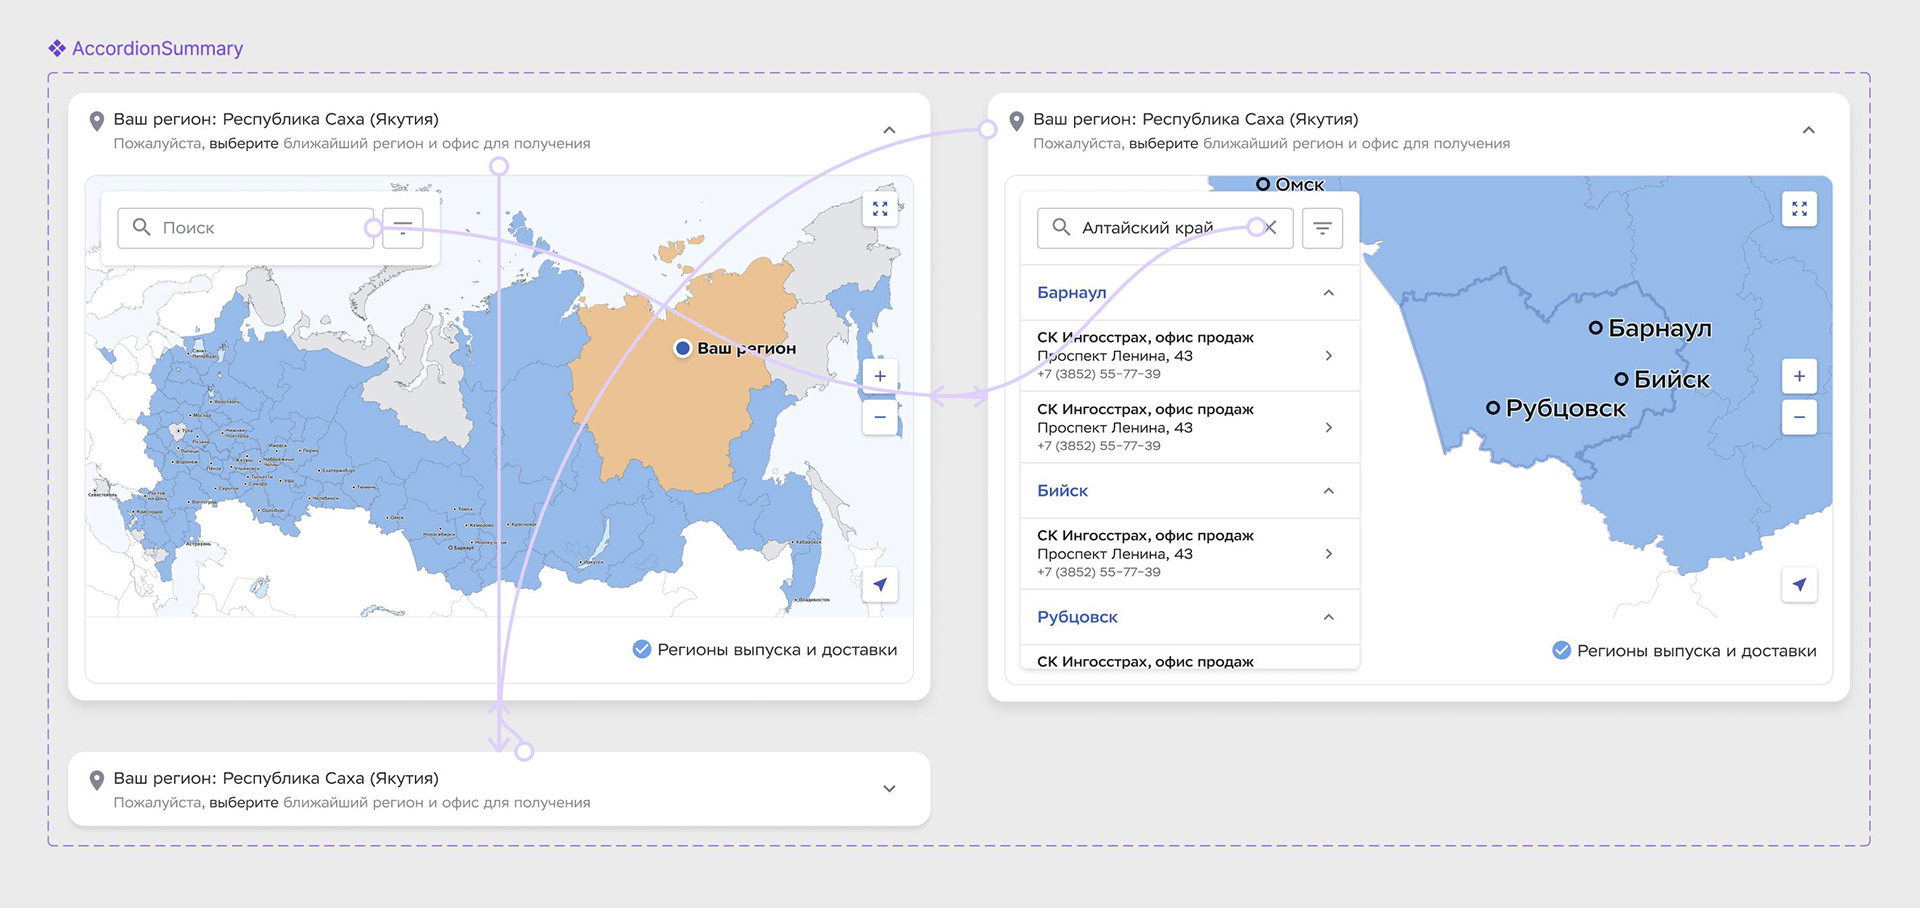The height and width of the screenshot is (908, 1920).
Task: Expand the bottom collapsed region accordion
Action: [x=889, y=789]
